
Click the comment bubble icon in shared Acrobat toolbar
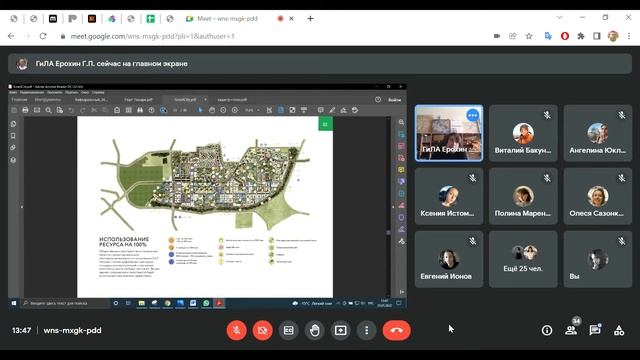click(321, 110)
